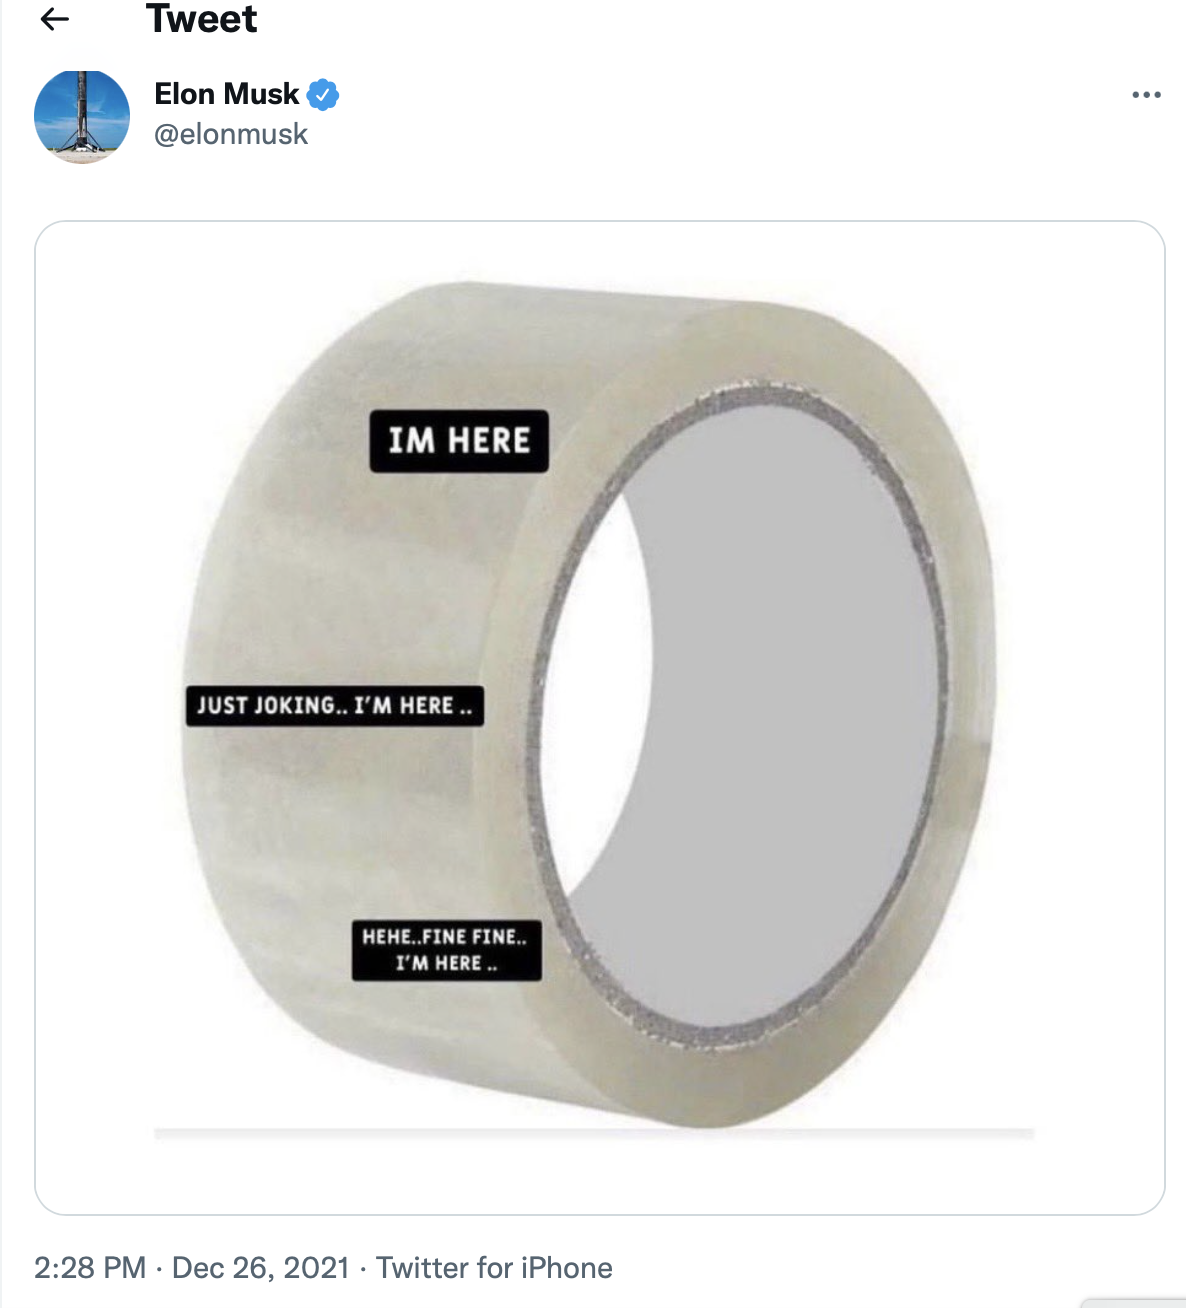Open Elon Musk's rocket profile picture
Screen dimensions: 1186x1308
82,117
